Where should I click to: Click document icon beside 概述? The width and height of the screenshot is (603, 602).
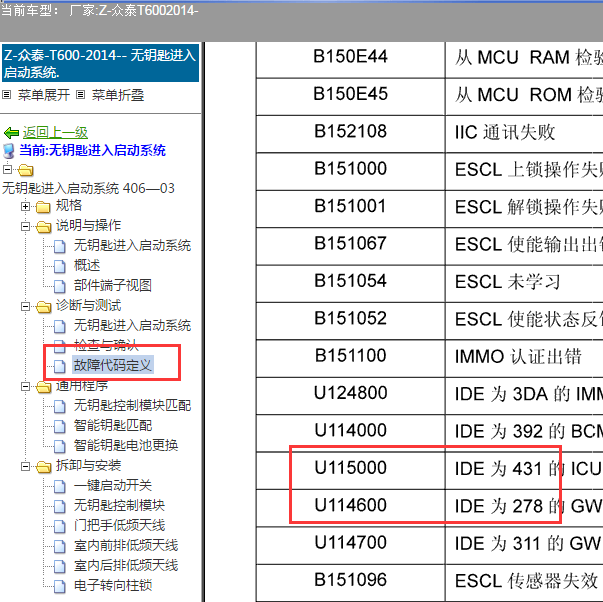(59, 266)
